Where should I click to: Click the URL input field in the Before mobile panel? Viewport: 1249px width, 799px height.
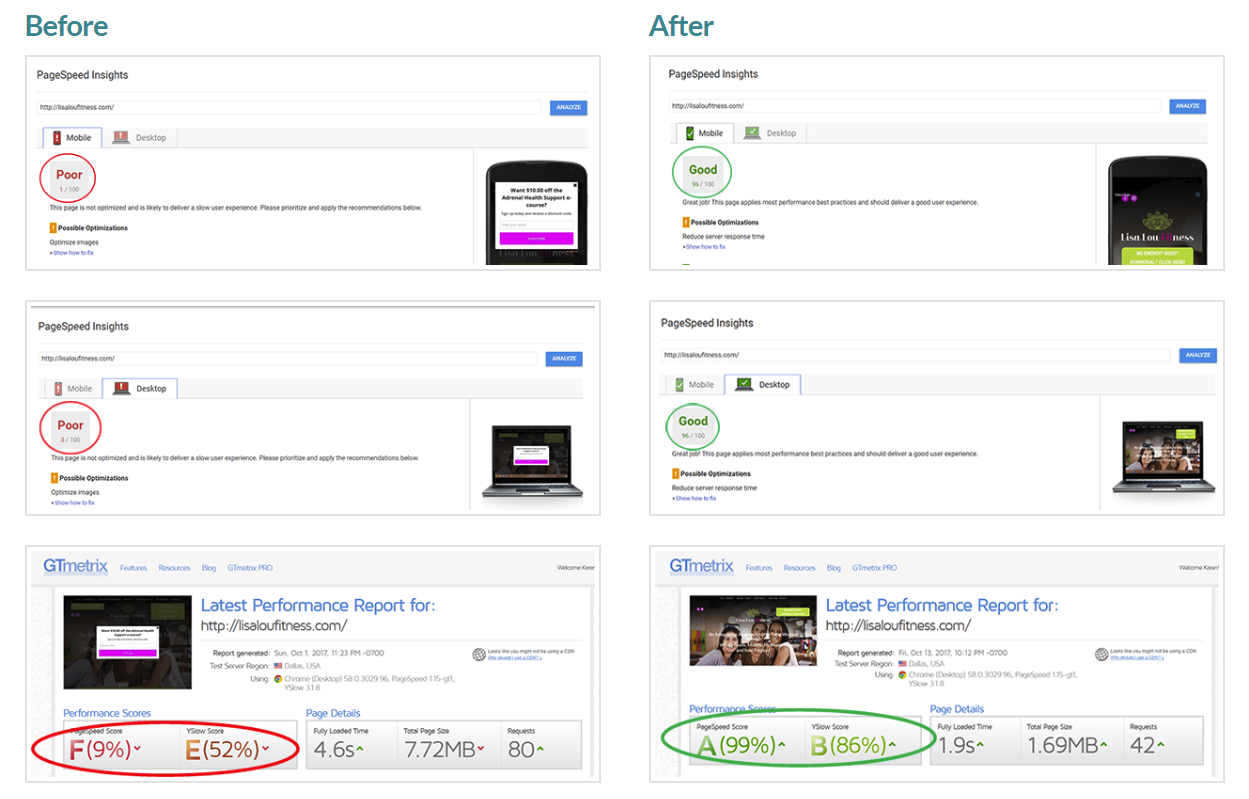pyautogui.click(x=290, y=108)
